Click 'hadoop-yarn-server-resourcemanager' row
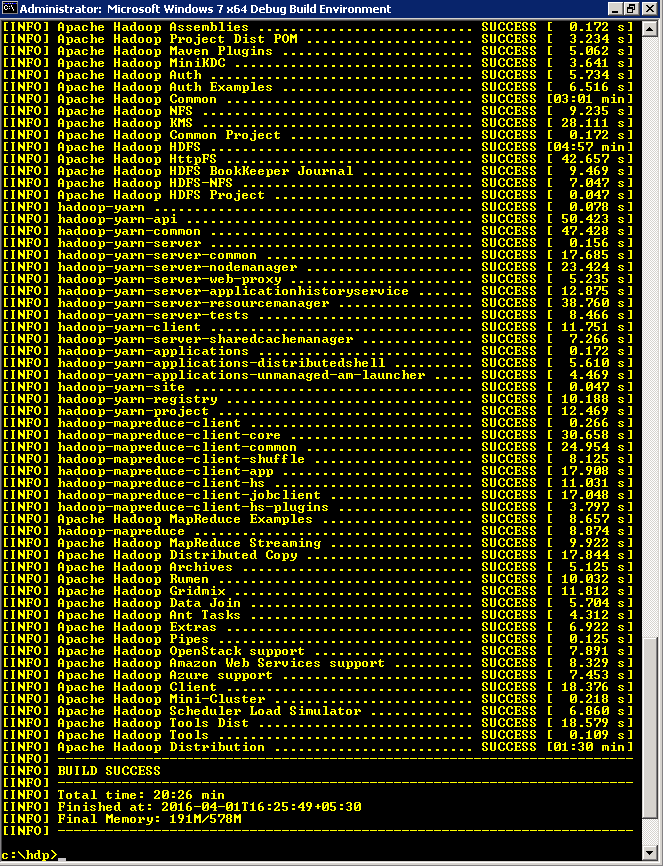663x866 pixels. tap(318, 303)
